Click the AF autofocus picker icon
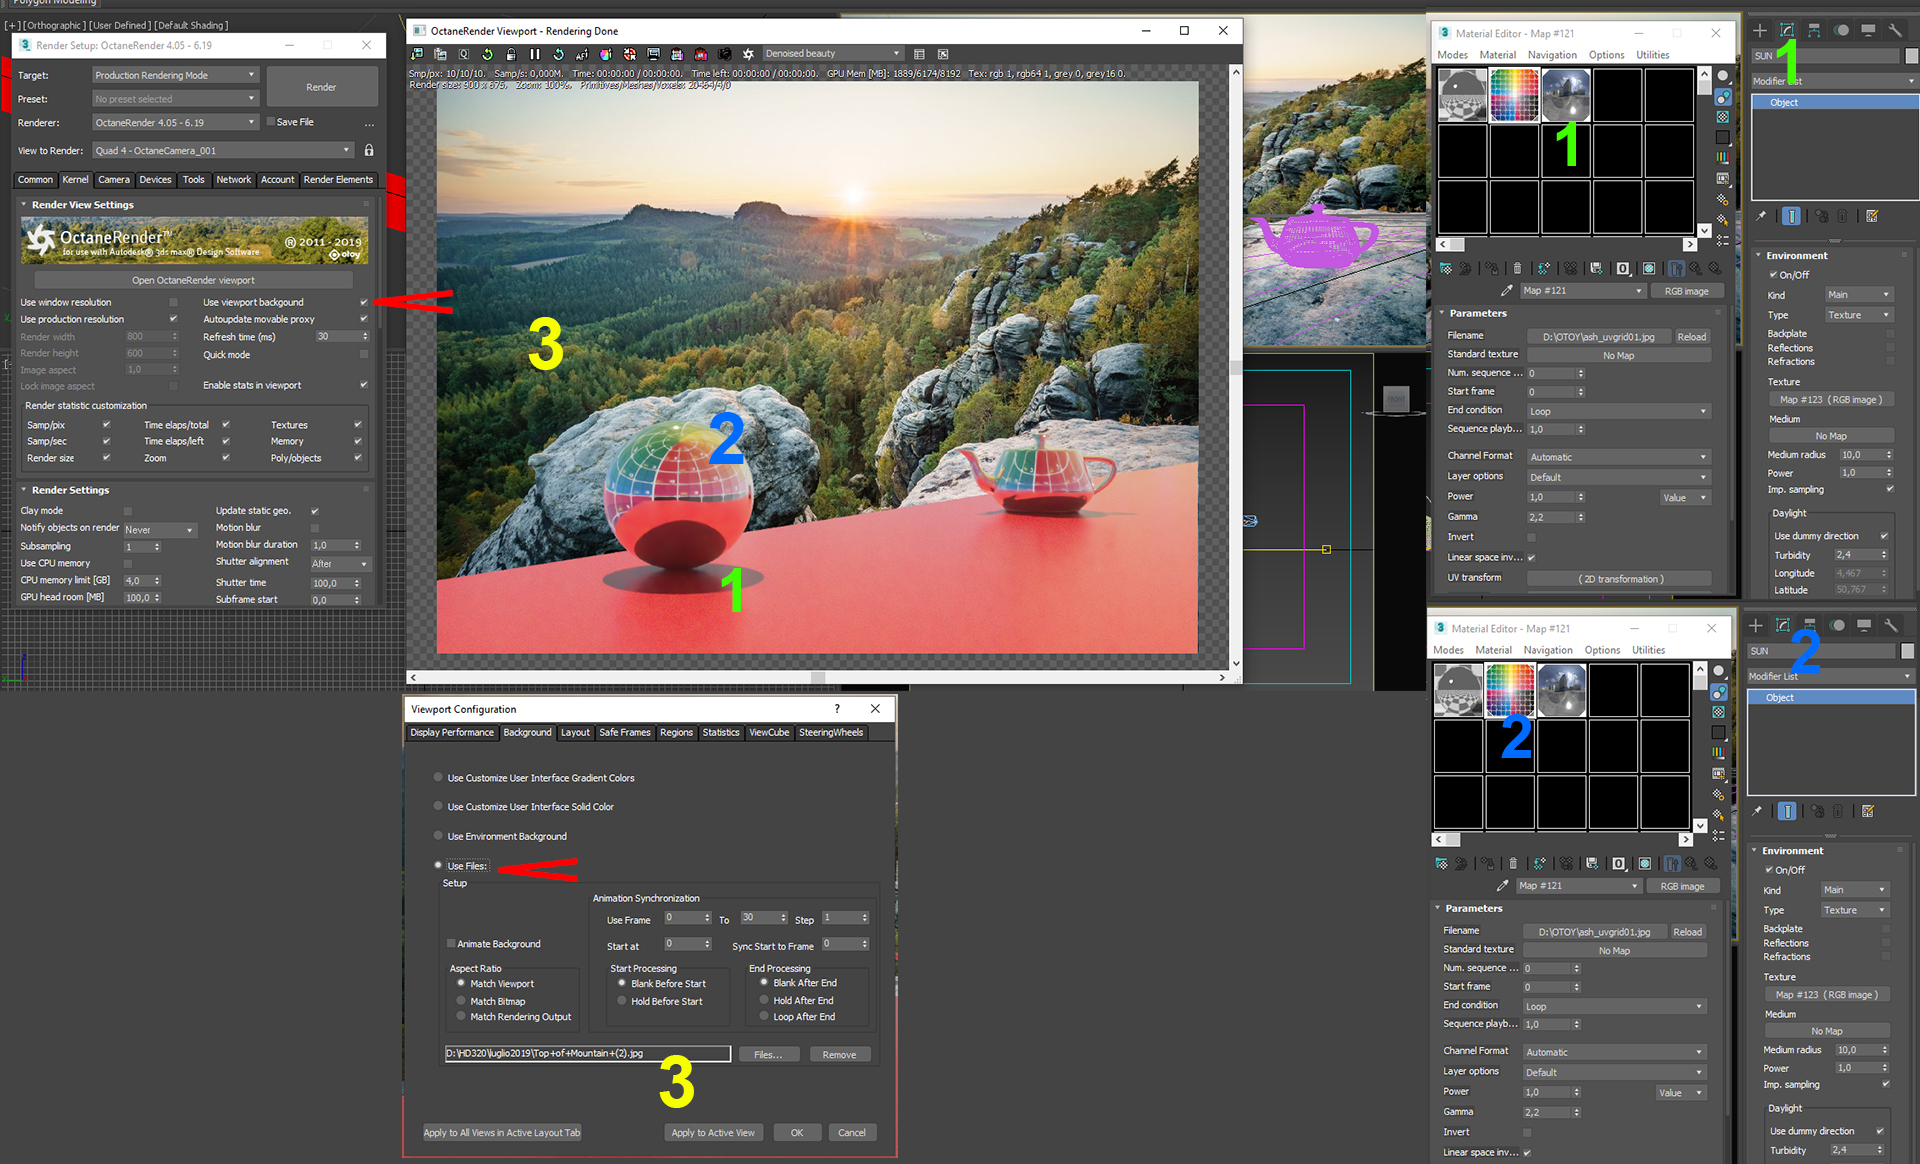This screenshot has height=1164, width=1920. pos(582,54)
